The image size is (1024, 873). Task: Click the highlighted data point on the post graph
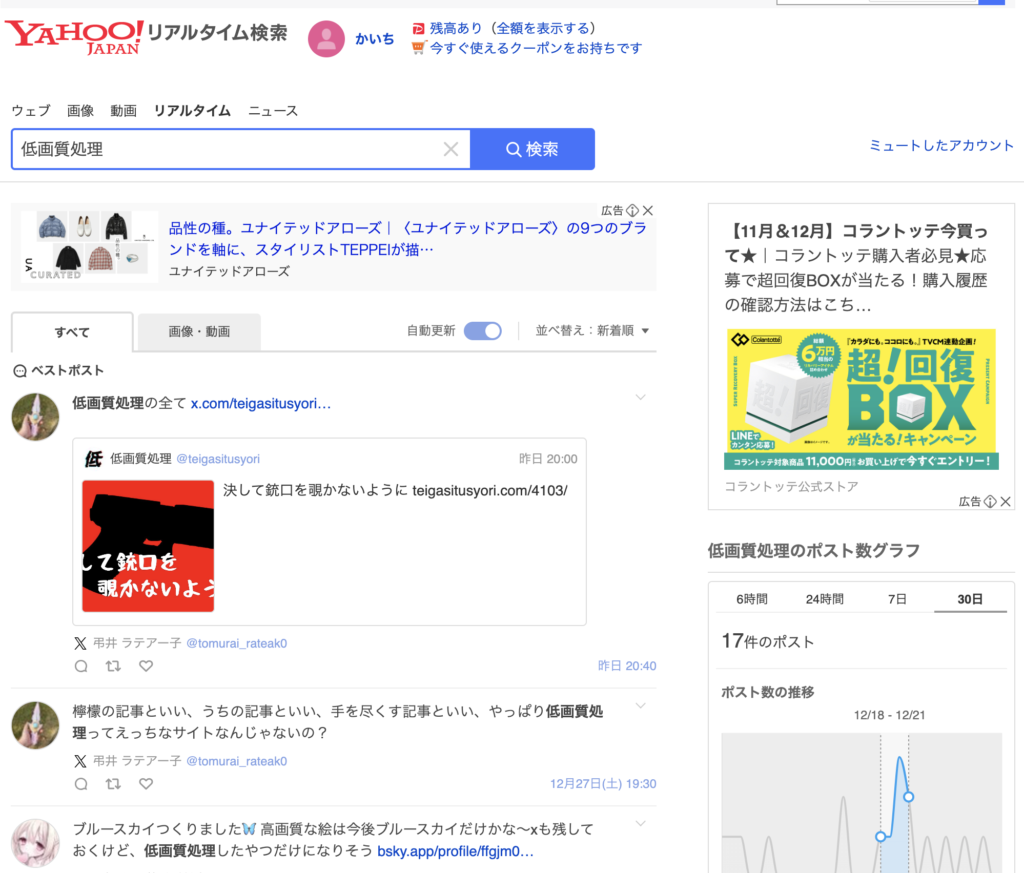908,796
